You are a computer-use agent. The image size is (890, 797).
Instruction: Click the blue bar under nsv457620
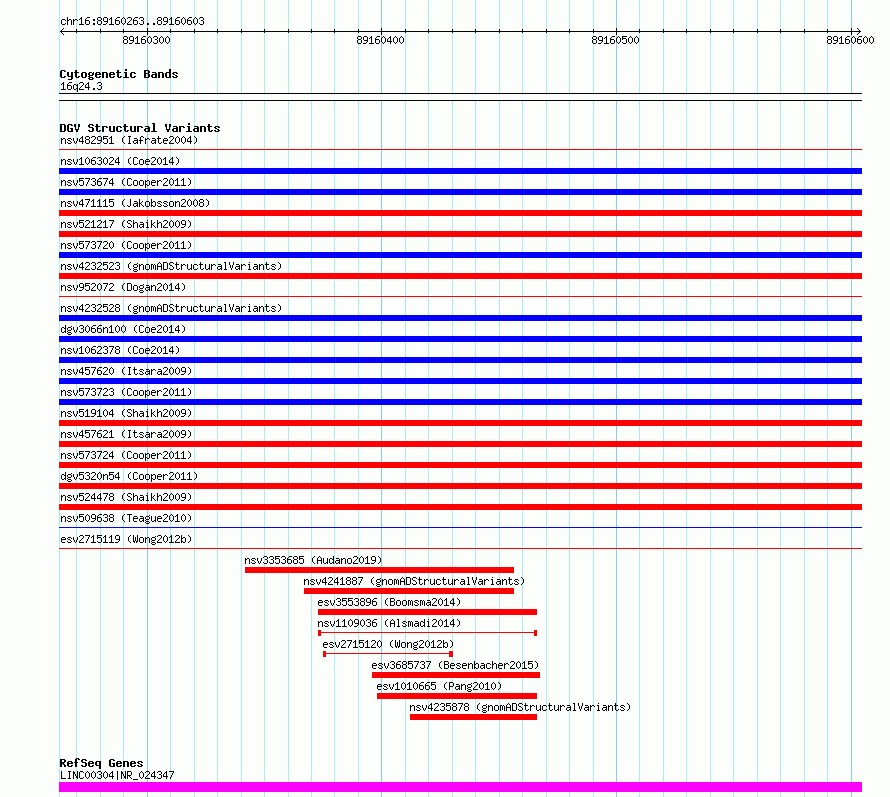click(x=460, y=381)
